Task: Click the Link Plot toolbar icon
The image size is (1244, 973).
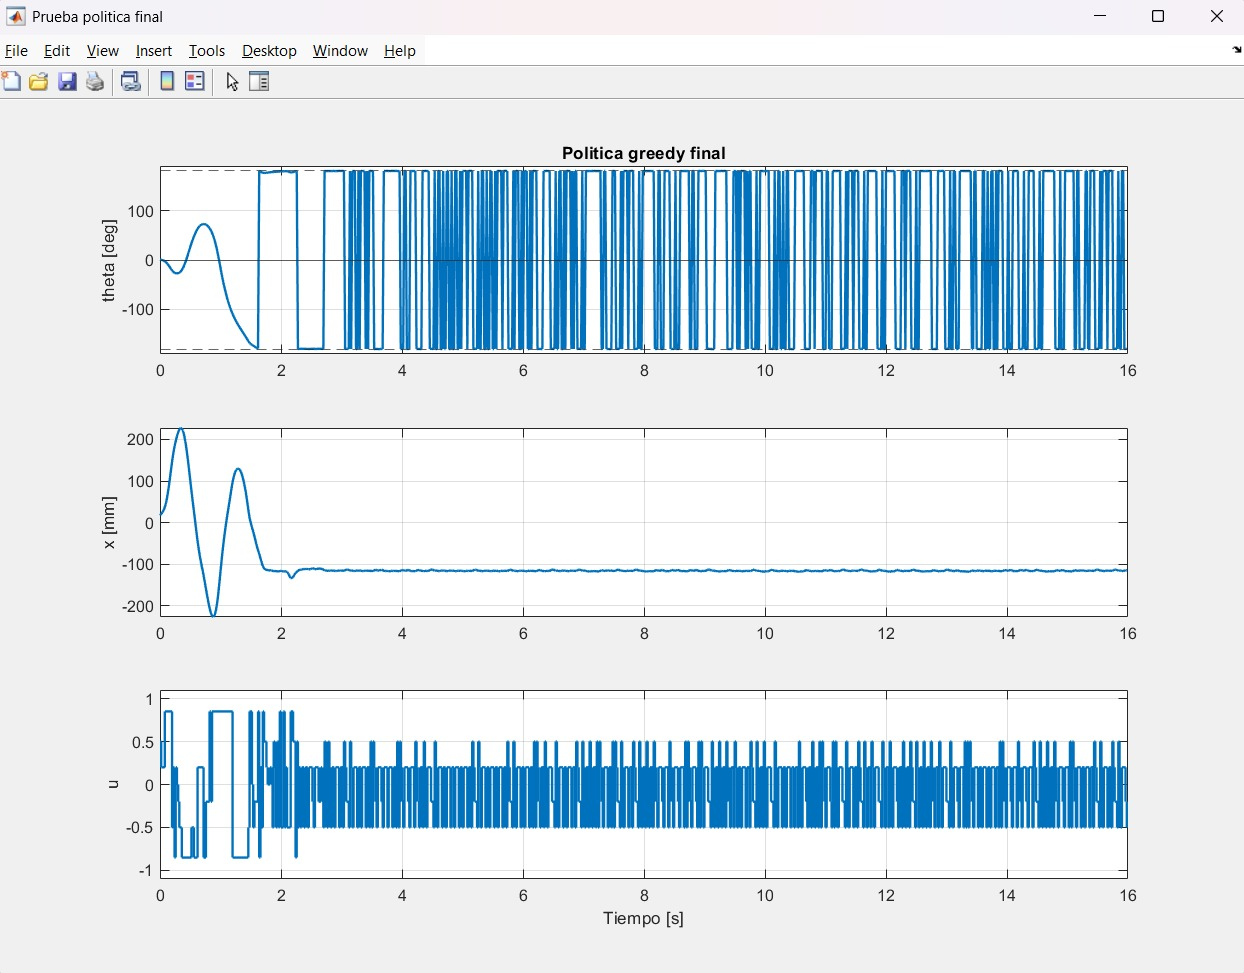Action: click(131, 82)
